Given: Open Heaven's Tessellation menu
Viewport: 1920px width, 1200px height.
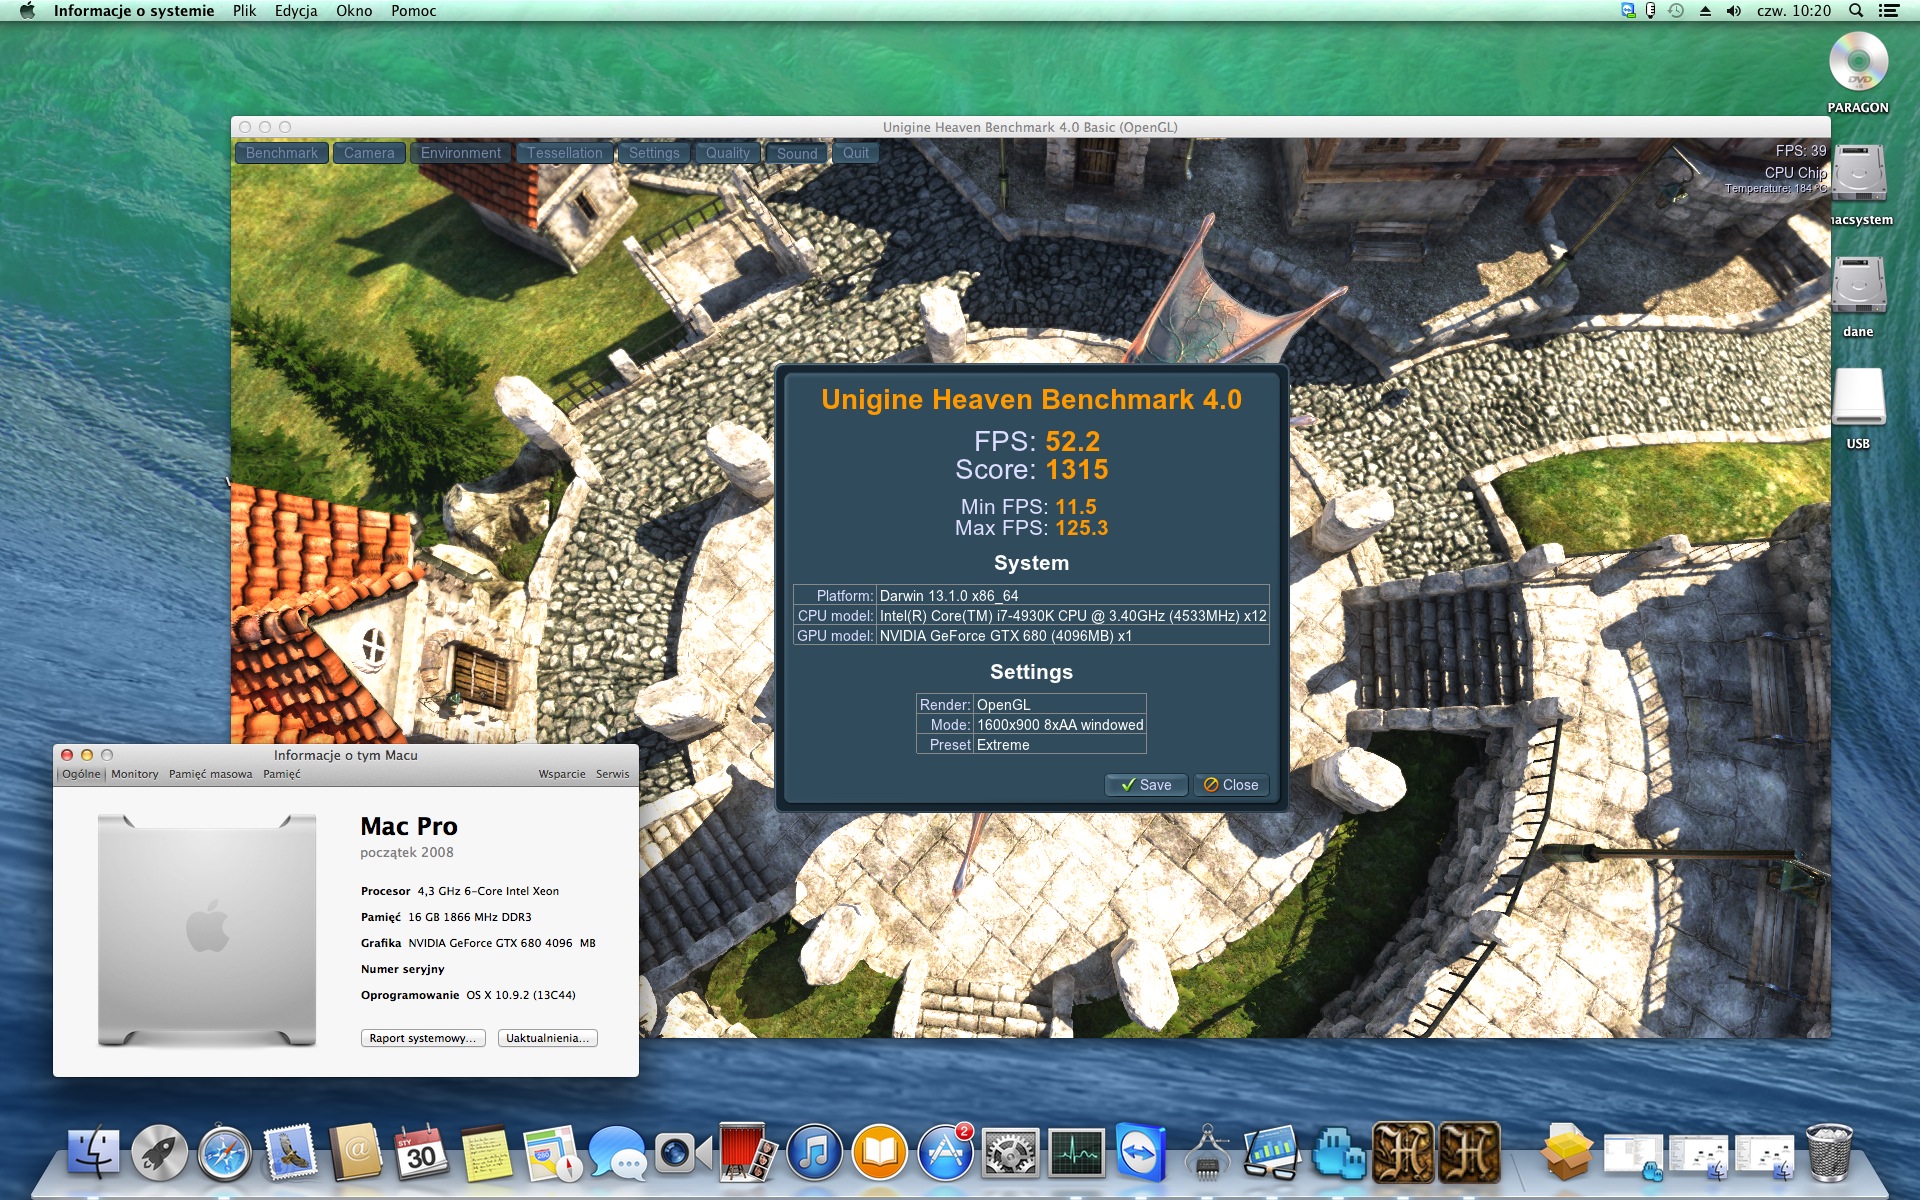Looking at the screenshot, I should (565, 153).
